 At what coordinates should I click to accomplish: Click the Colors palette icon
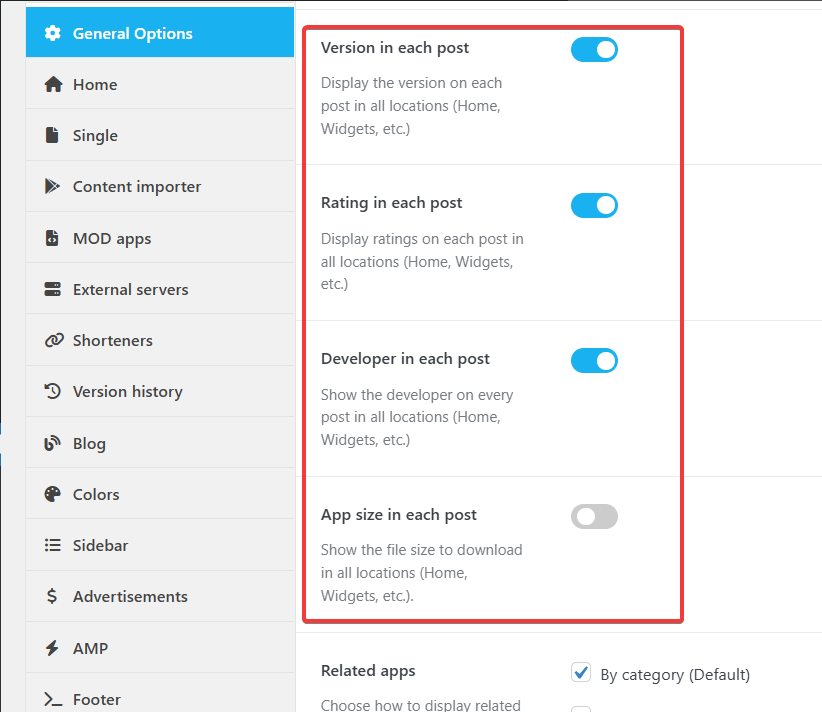coord(53,494)
